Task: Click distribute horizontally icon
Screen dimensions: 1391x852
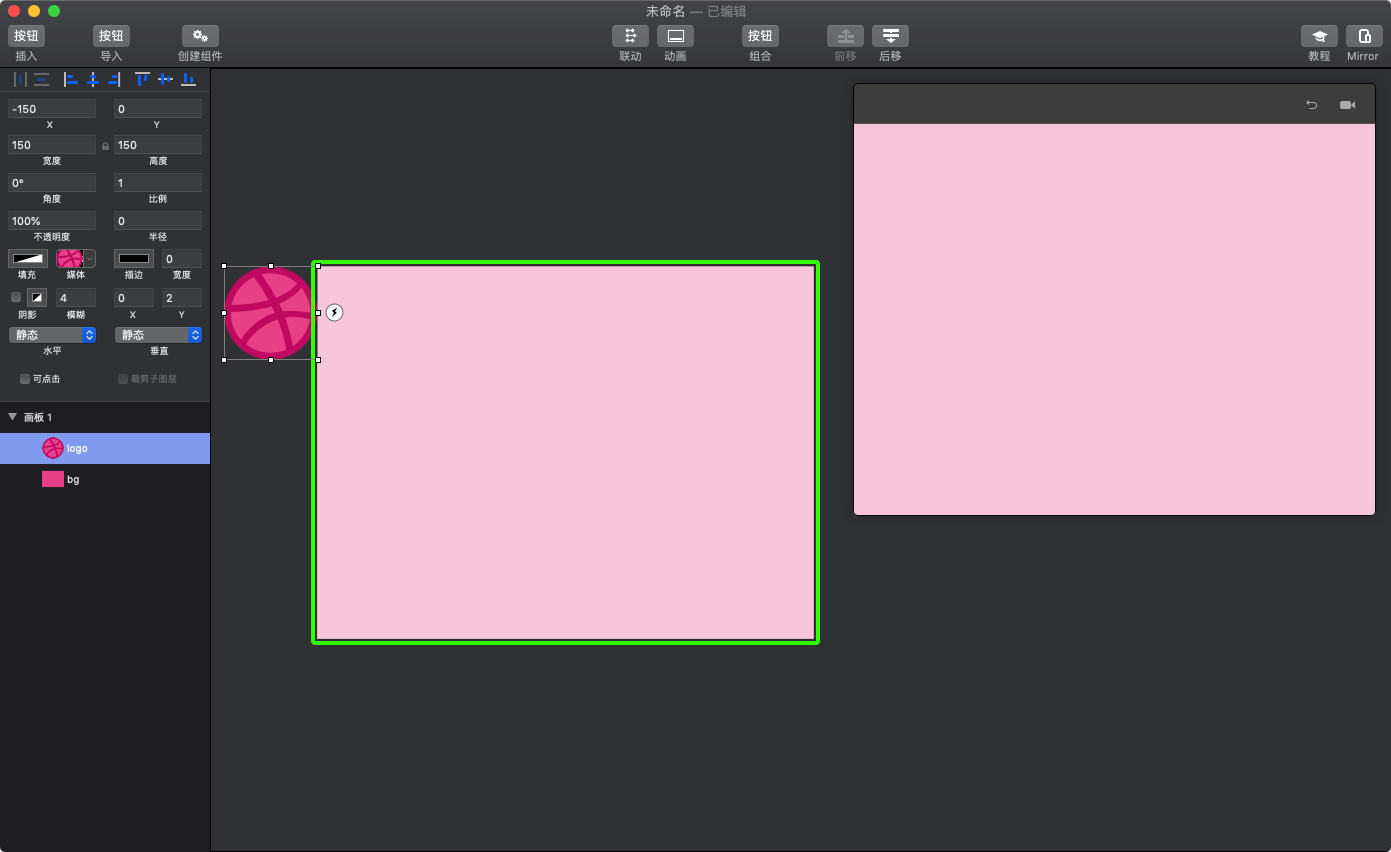Action: [20, 79]
